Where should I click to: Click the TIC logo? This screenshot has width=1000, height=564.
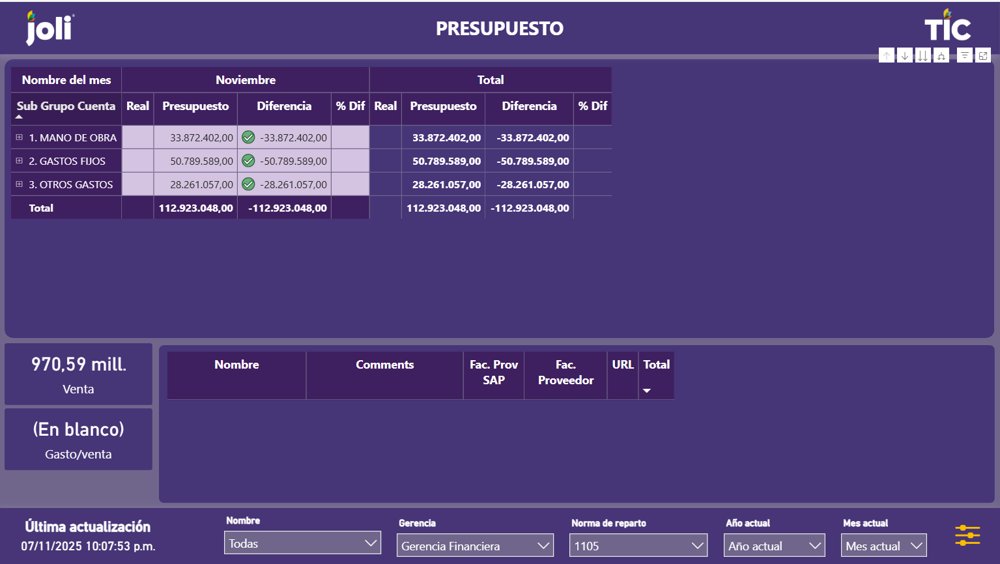[x=946, y=26]
